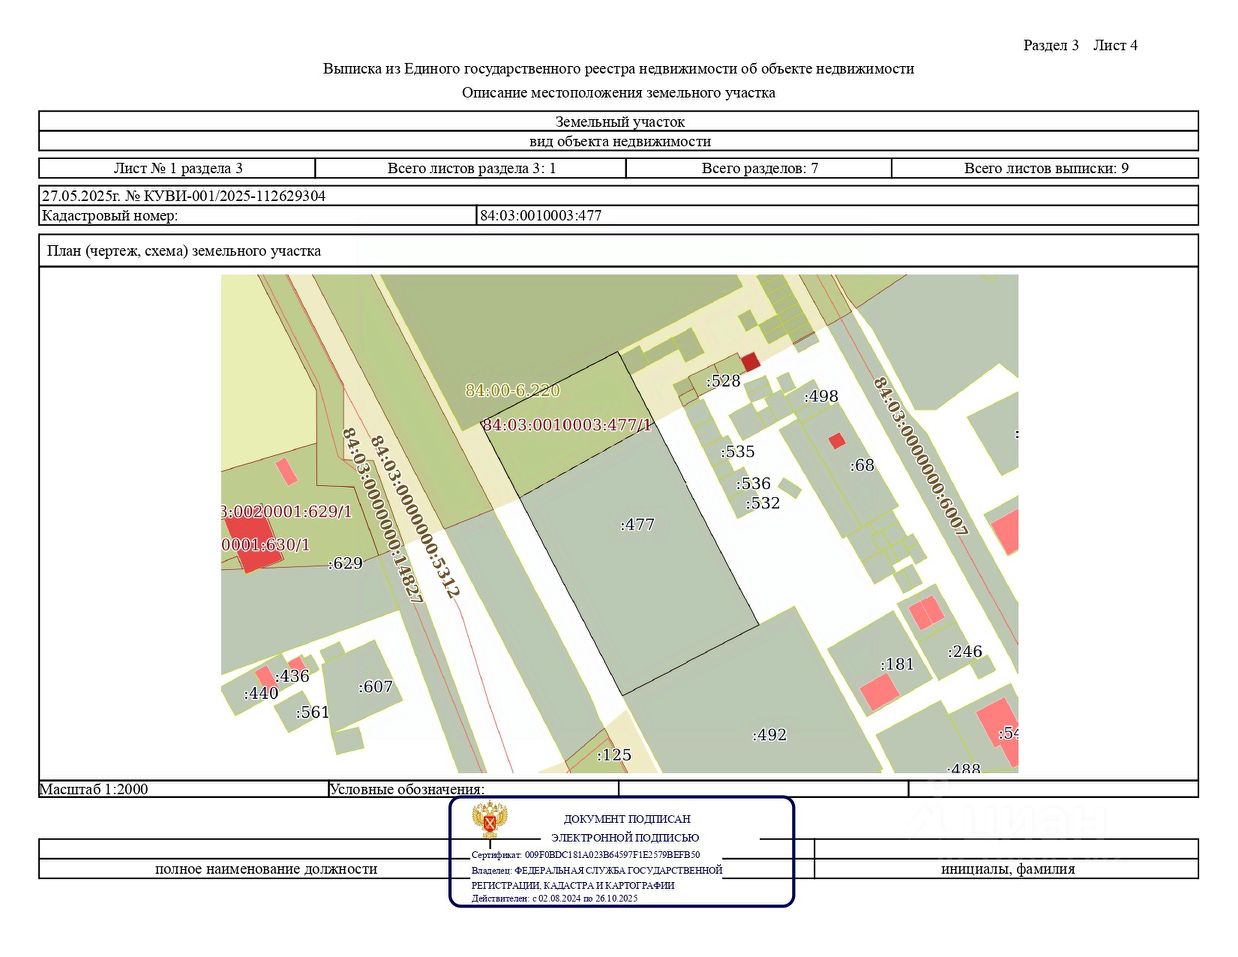Click the rotated label "84:03:0000000:5312" on the map

point(415,517)
